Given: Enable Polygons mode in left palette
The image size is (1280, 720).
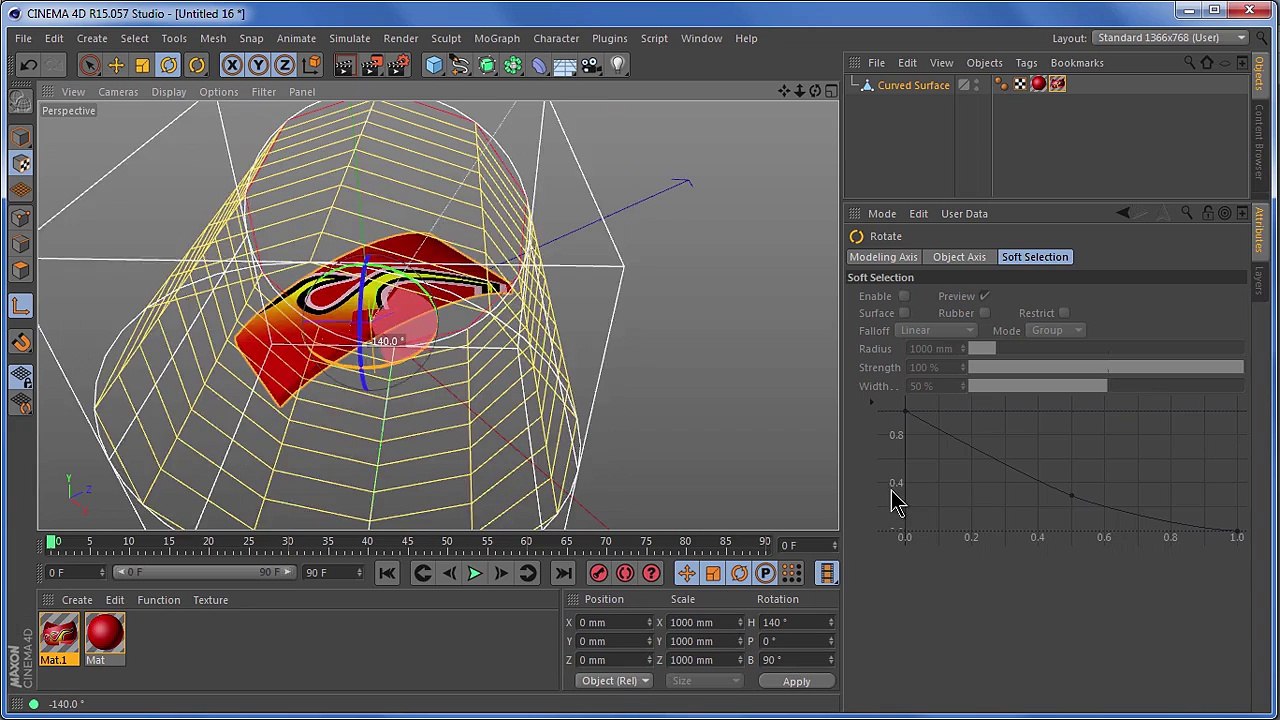Looking at the screenshot, I should 21,270.
